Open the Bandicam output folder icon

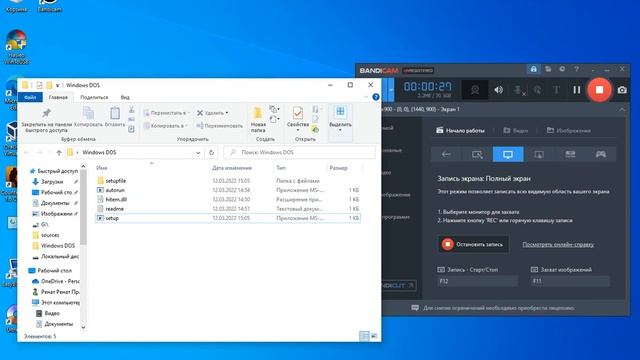pos(548,69)
